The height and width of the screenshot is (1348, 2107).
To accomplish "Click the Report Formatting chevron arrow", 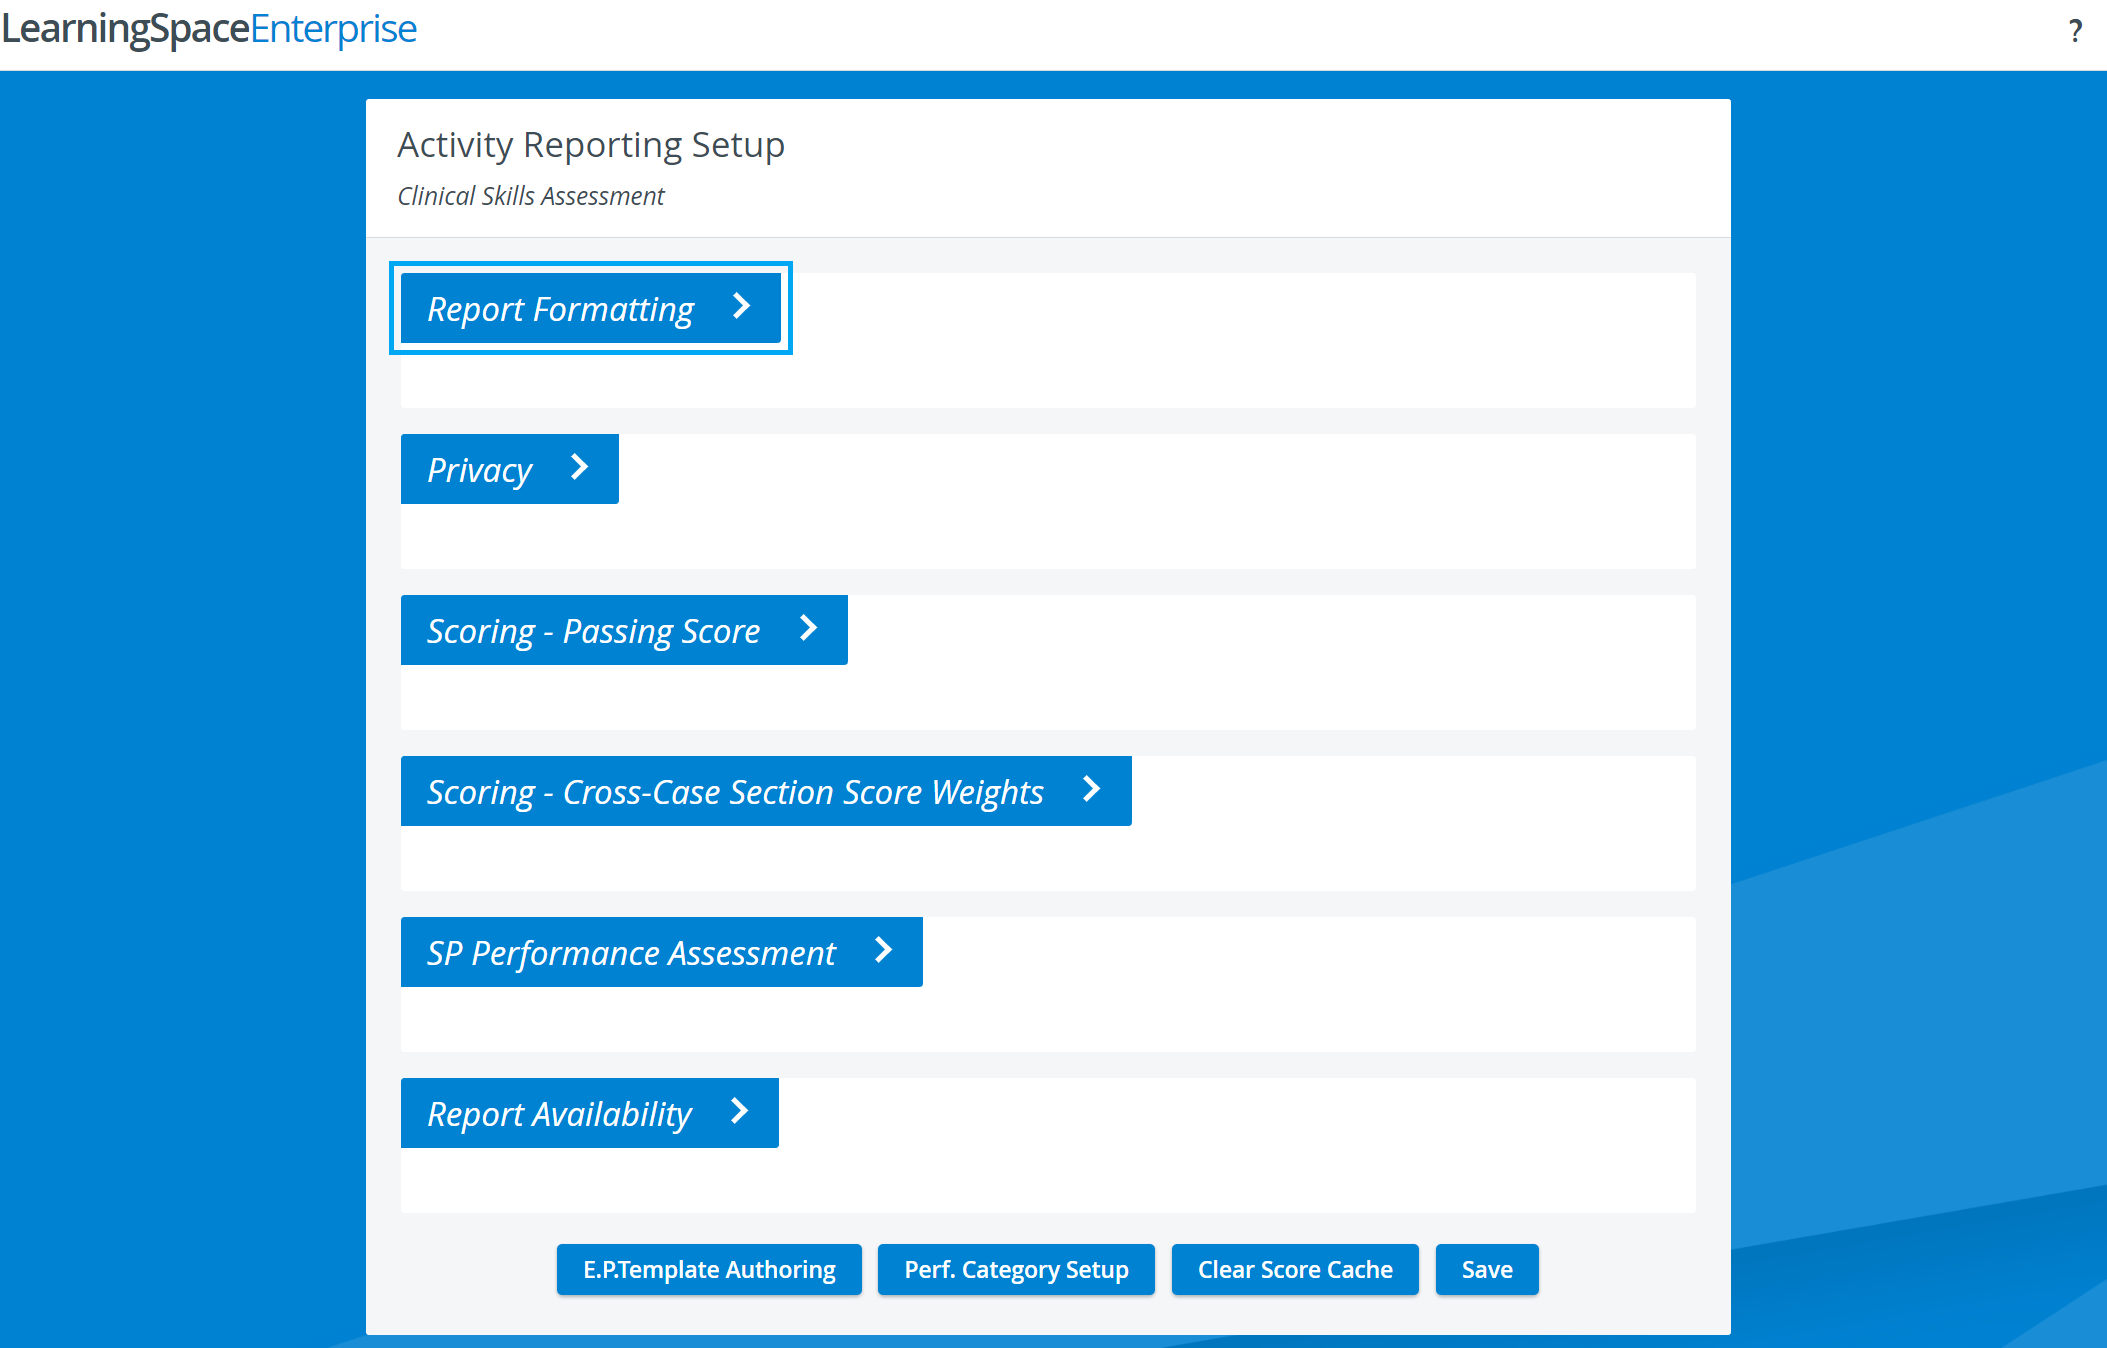I will [x=741, y=306].
